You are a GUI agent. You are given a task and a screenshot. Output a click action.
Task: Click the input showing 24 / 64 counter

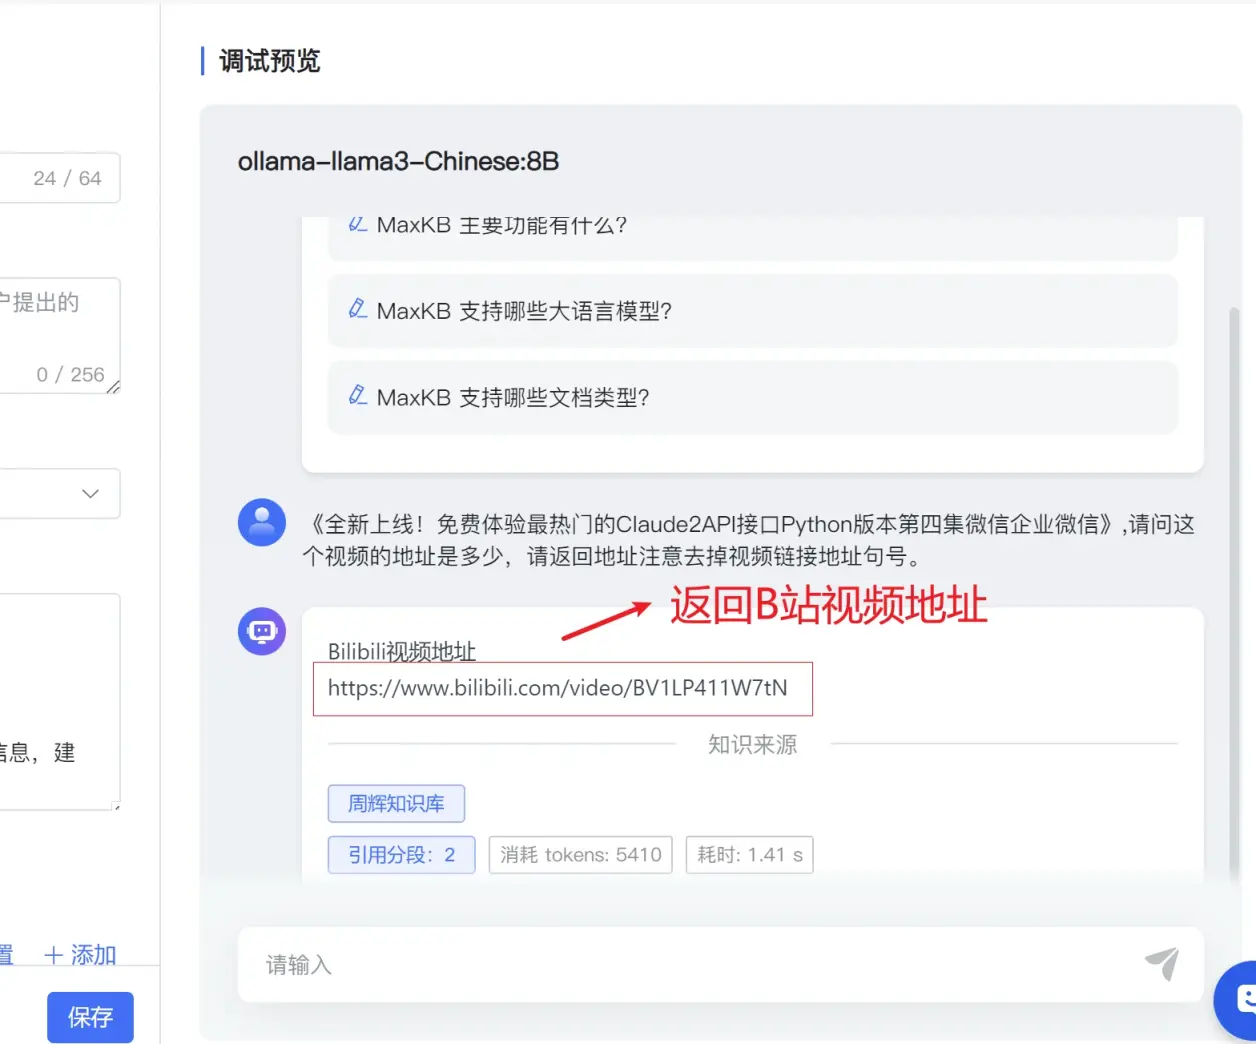[x=60, y=178]
